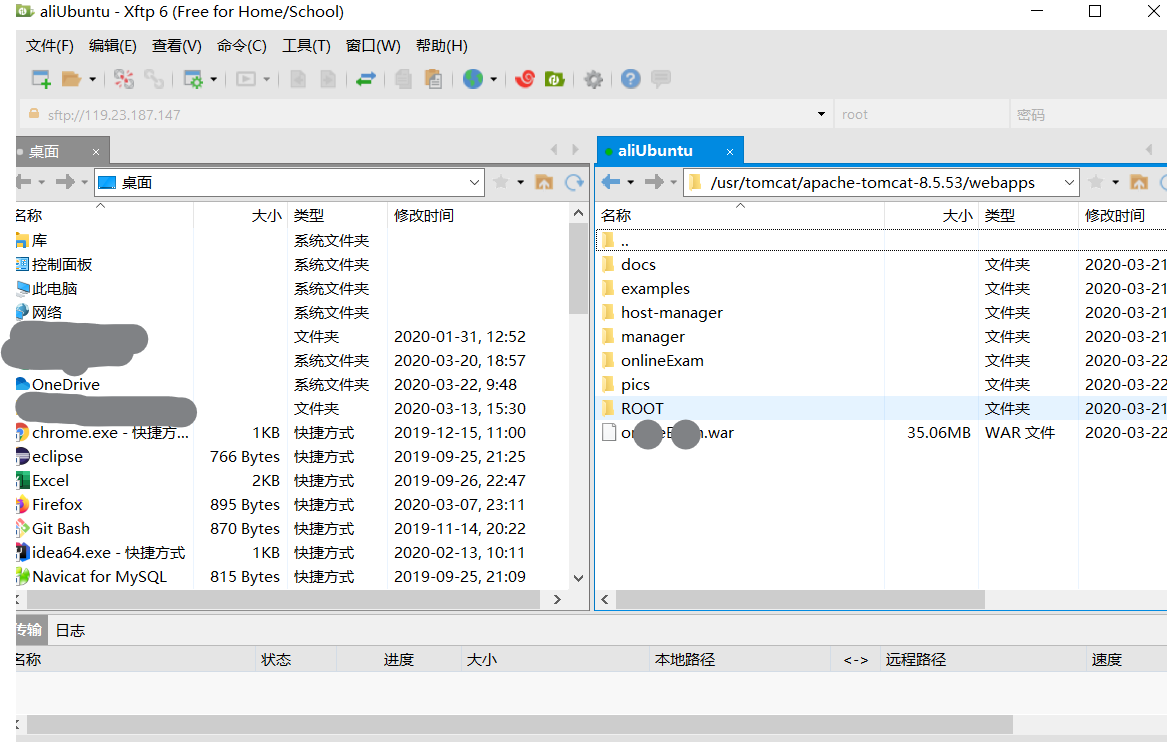Screen dimensions: 1167x742
Task: Sort the local pane by 修改时间 header
Action: (477, 216)
